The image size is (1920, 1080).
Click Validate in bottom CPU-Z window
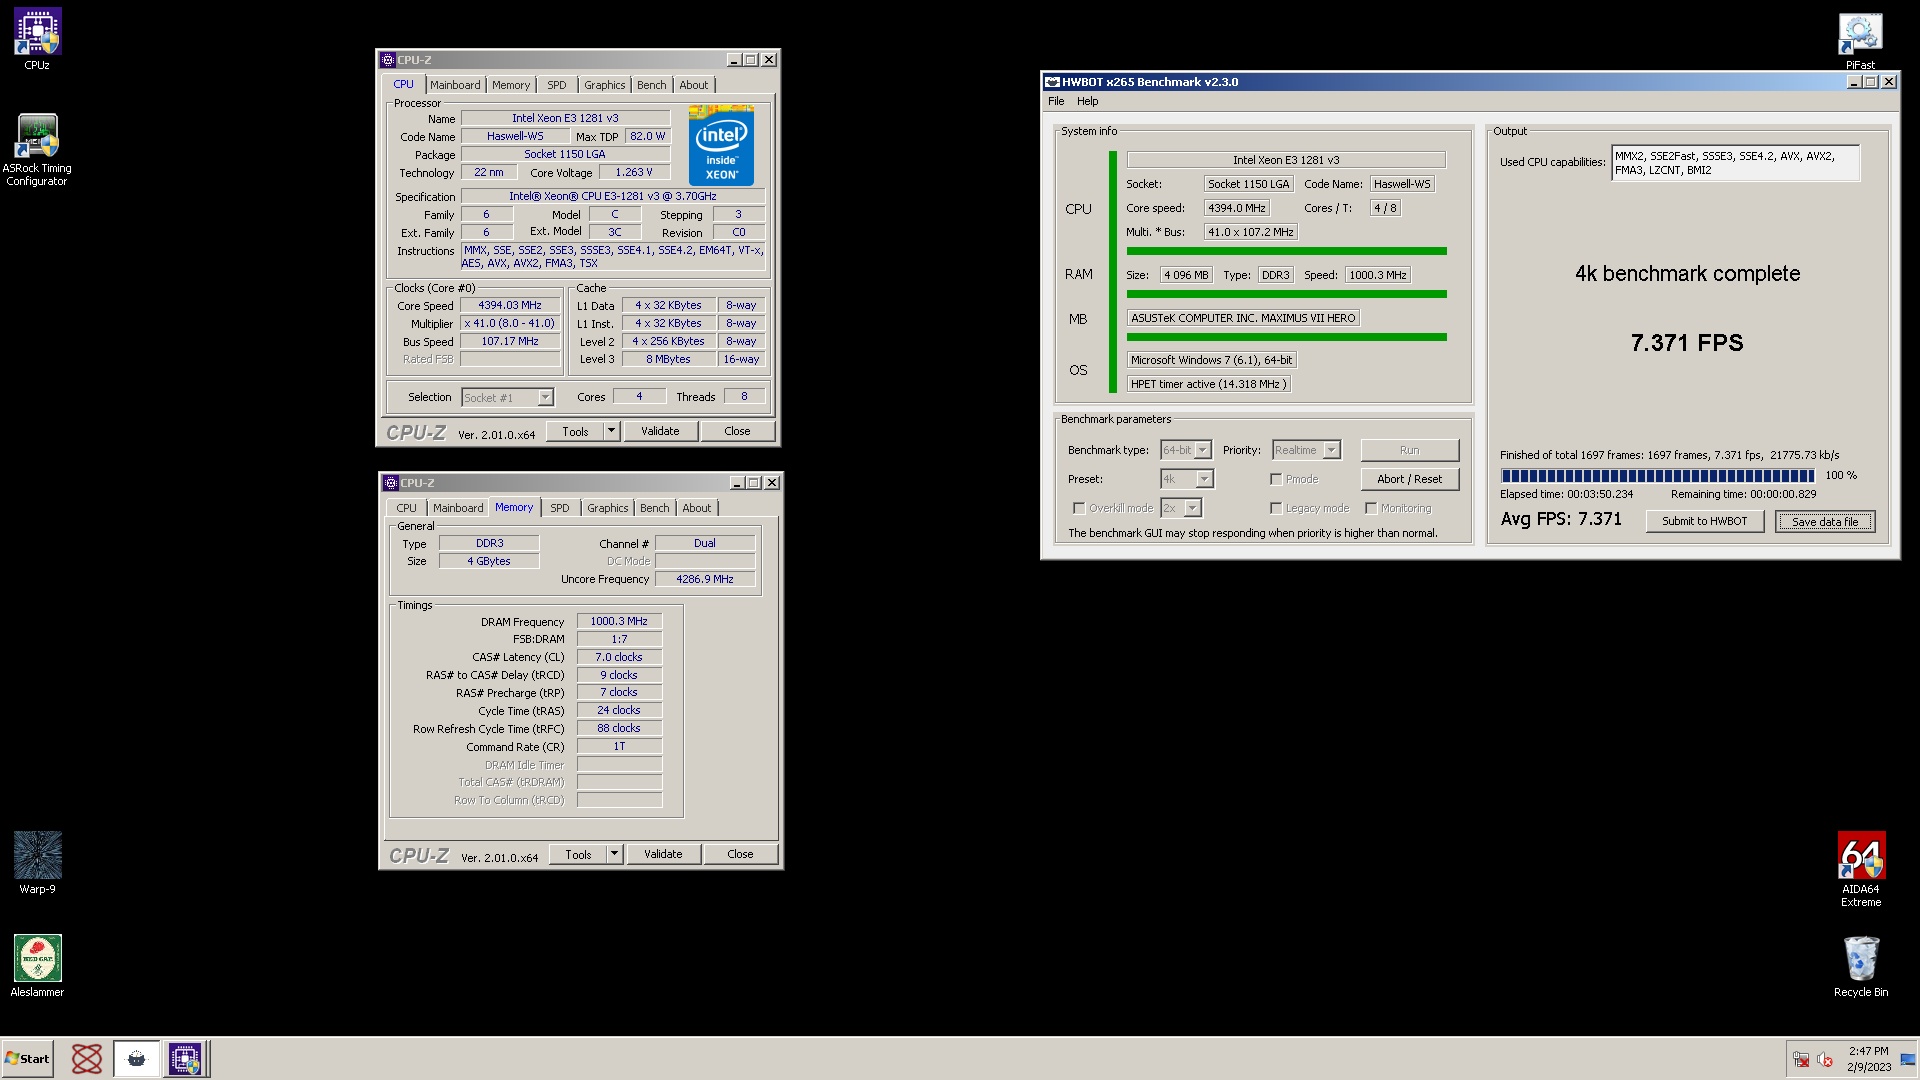point(663,854)
